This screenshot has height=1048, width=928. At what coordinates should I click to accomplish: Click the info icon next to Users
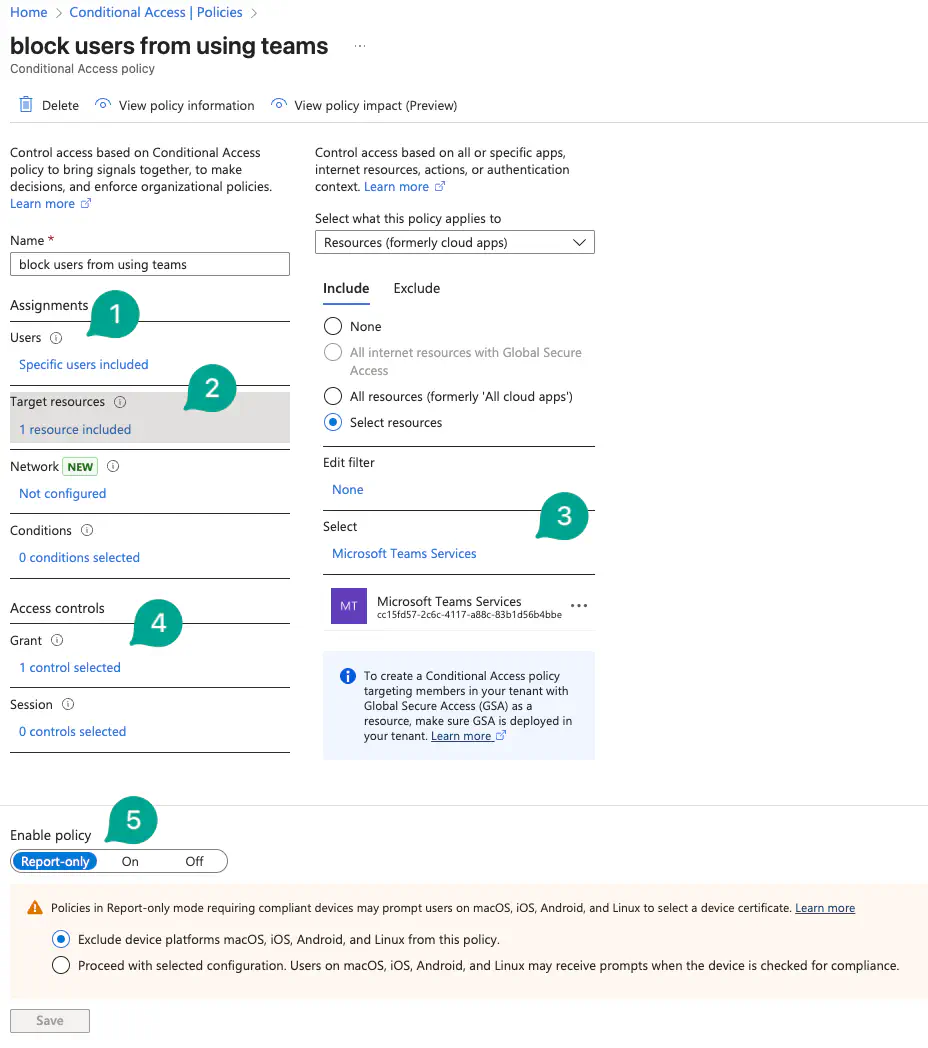pos(56,338)
